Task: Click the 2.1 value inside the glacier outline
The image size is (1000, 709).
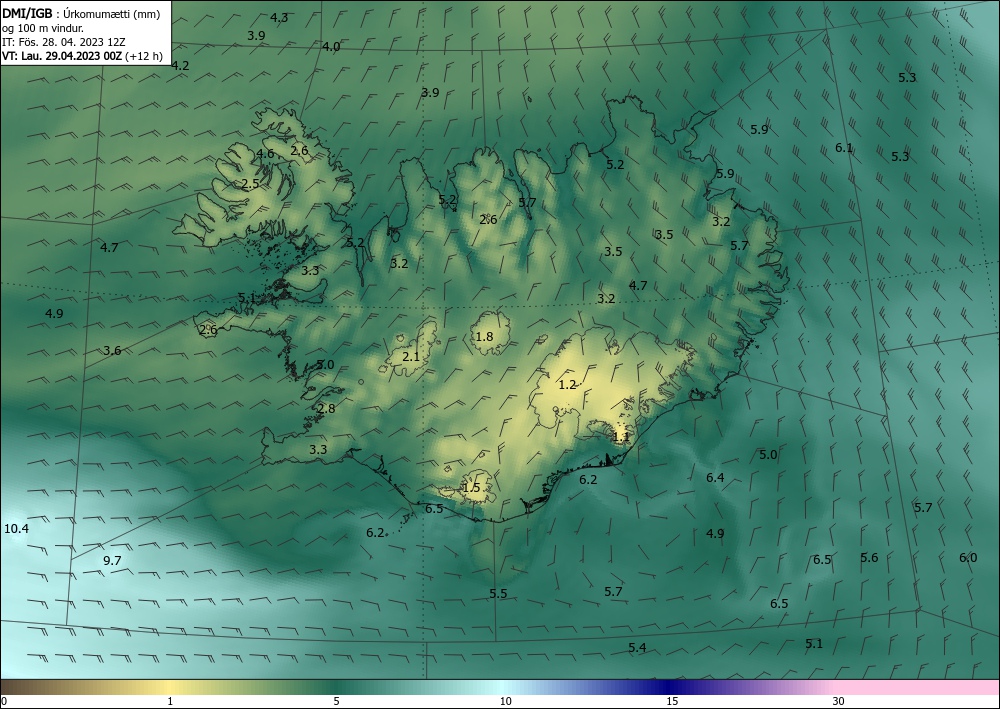Action: coord(411,356)
